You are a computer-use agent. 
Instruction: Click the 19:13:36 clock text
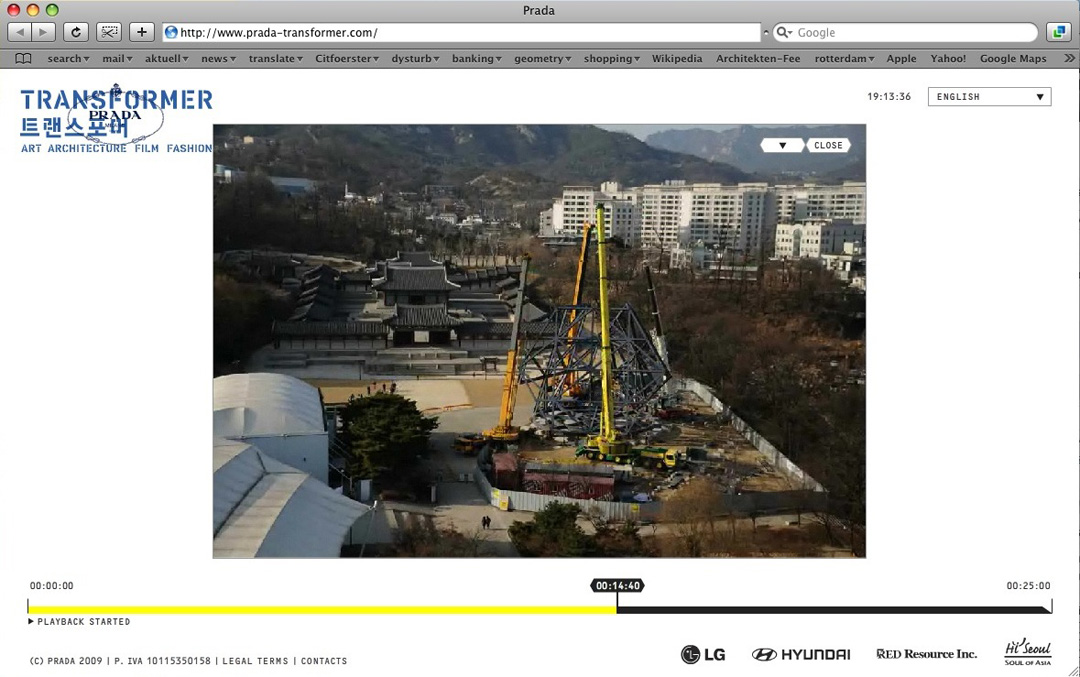pos(889,96)
